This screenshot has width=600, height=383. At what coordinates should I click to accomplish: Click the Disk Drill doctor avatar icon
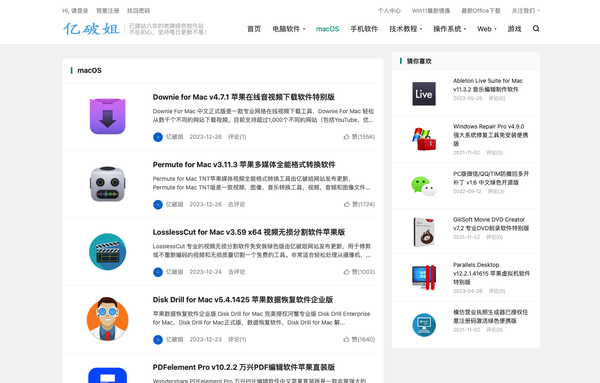(108, 319)
